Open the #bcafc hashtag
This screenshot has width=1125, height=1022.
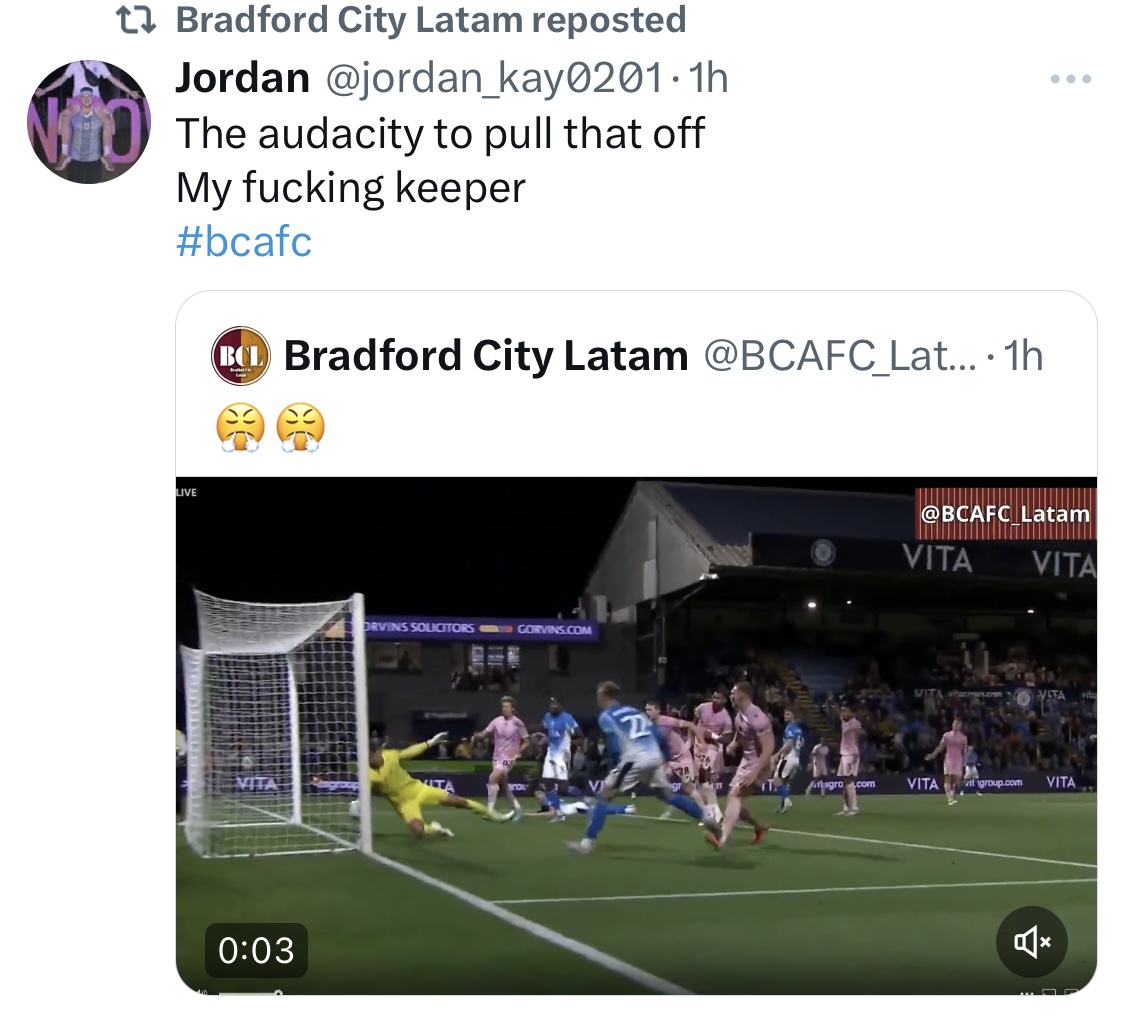(x=244, y=241)
